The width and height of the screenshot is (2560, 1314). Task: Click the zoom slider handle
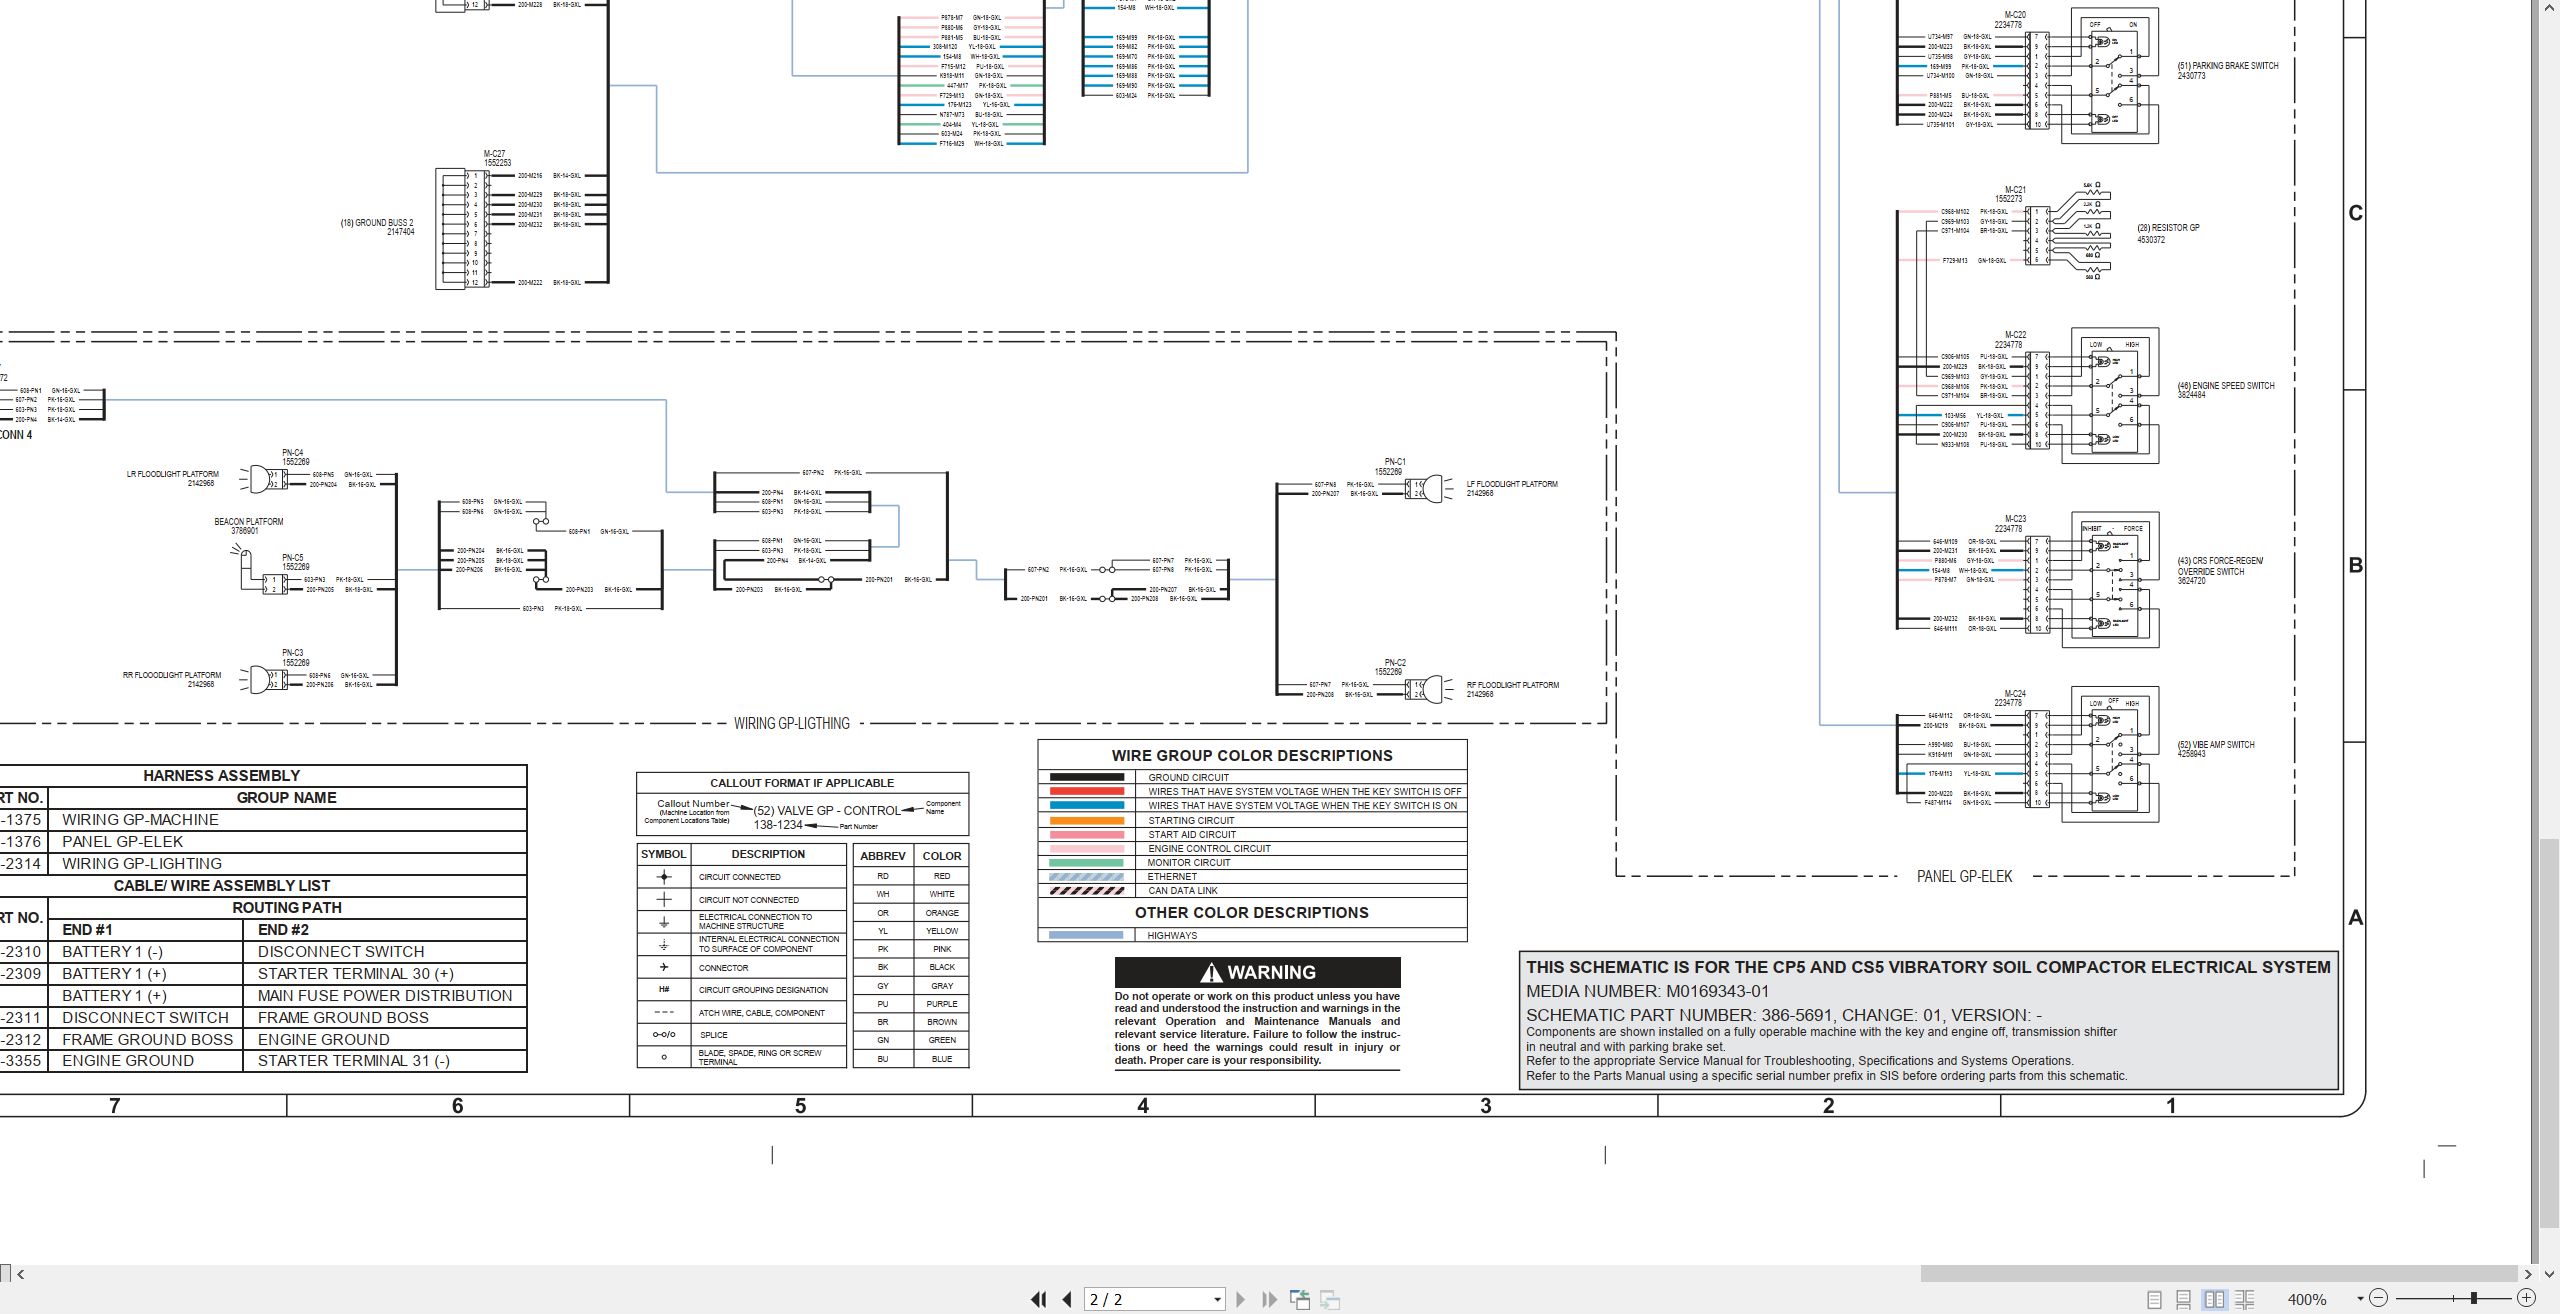click(2474, 1298)
